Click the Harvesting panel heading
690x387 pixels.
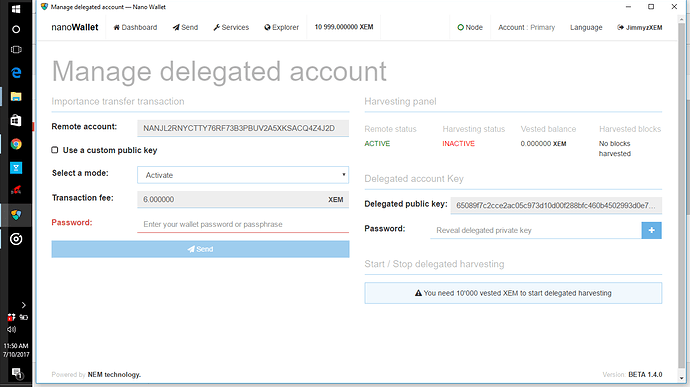400,101
